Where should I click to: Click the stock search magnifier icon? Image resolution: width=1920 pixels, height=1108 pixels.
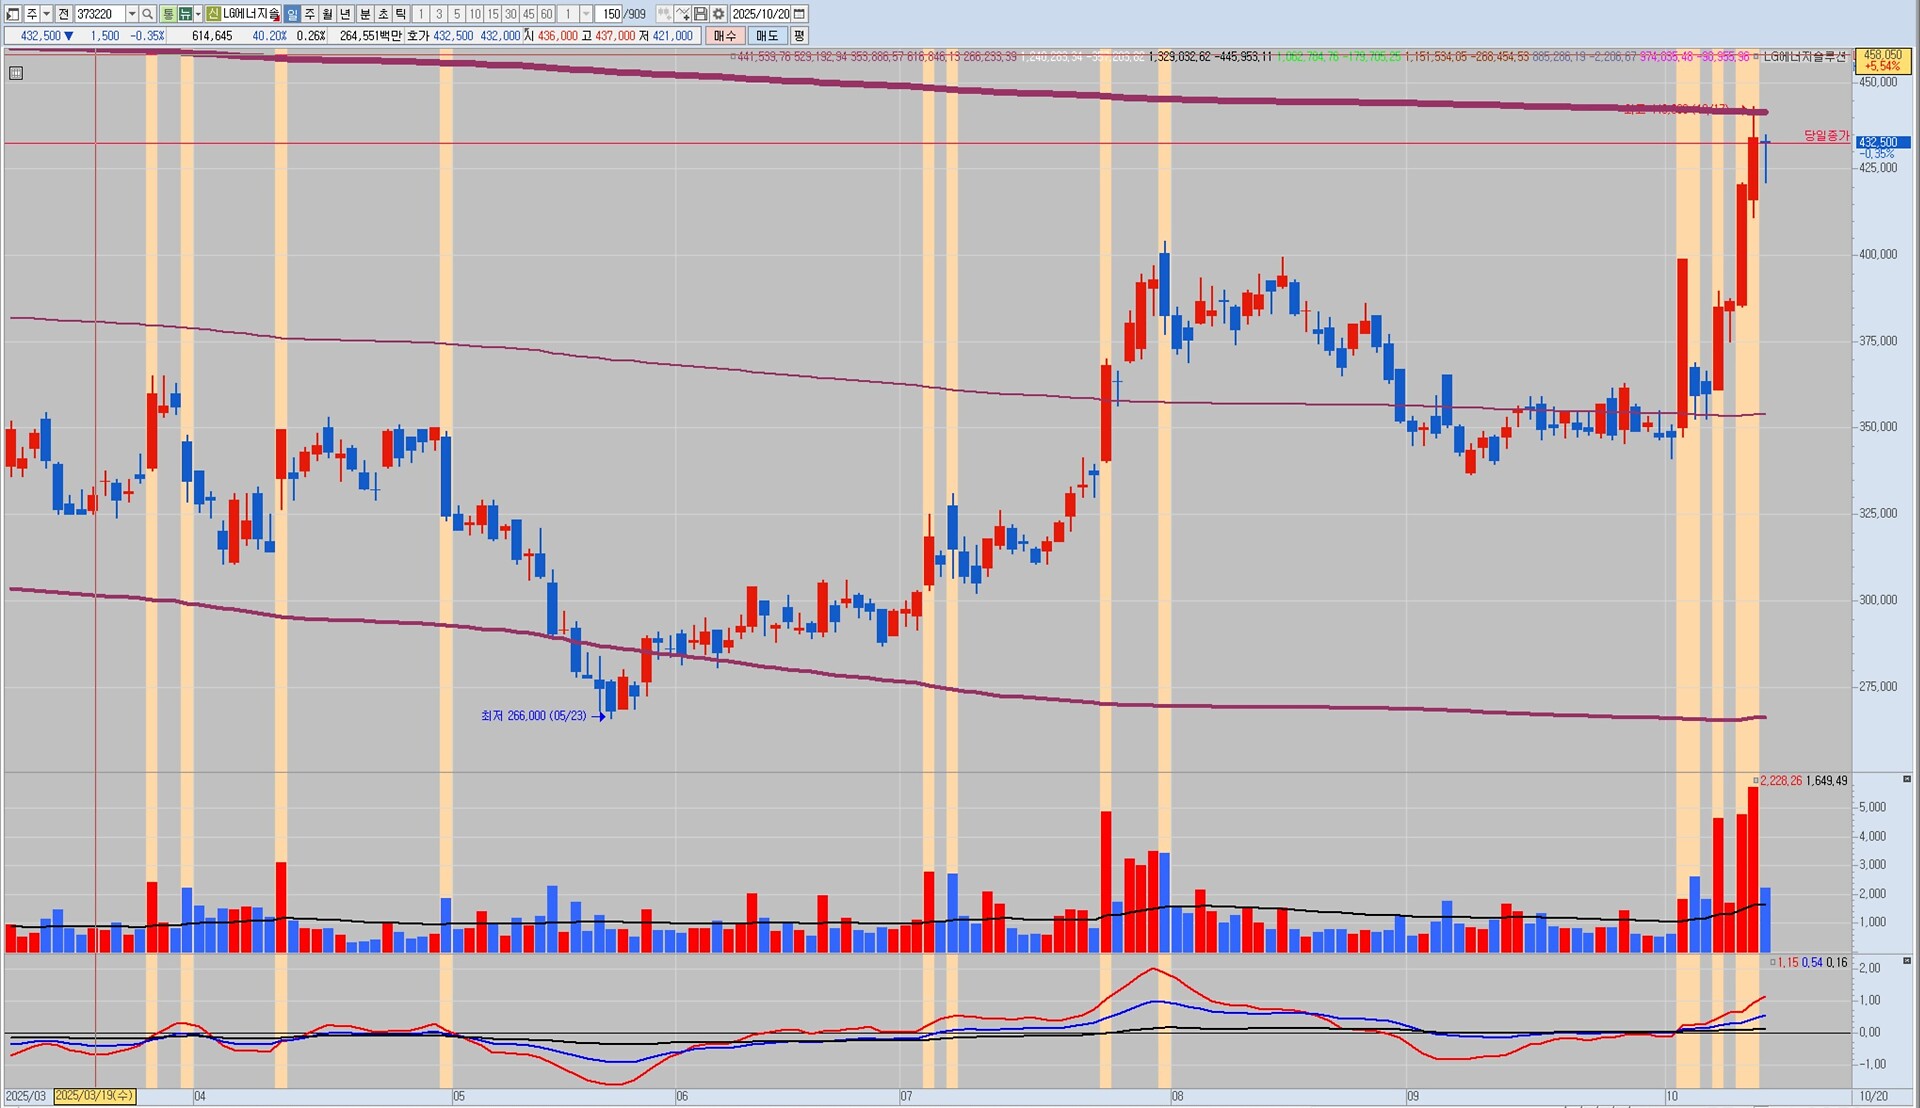pos(147,14)
